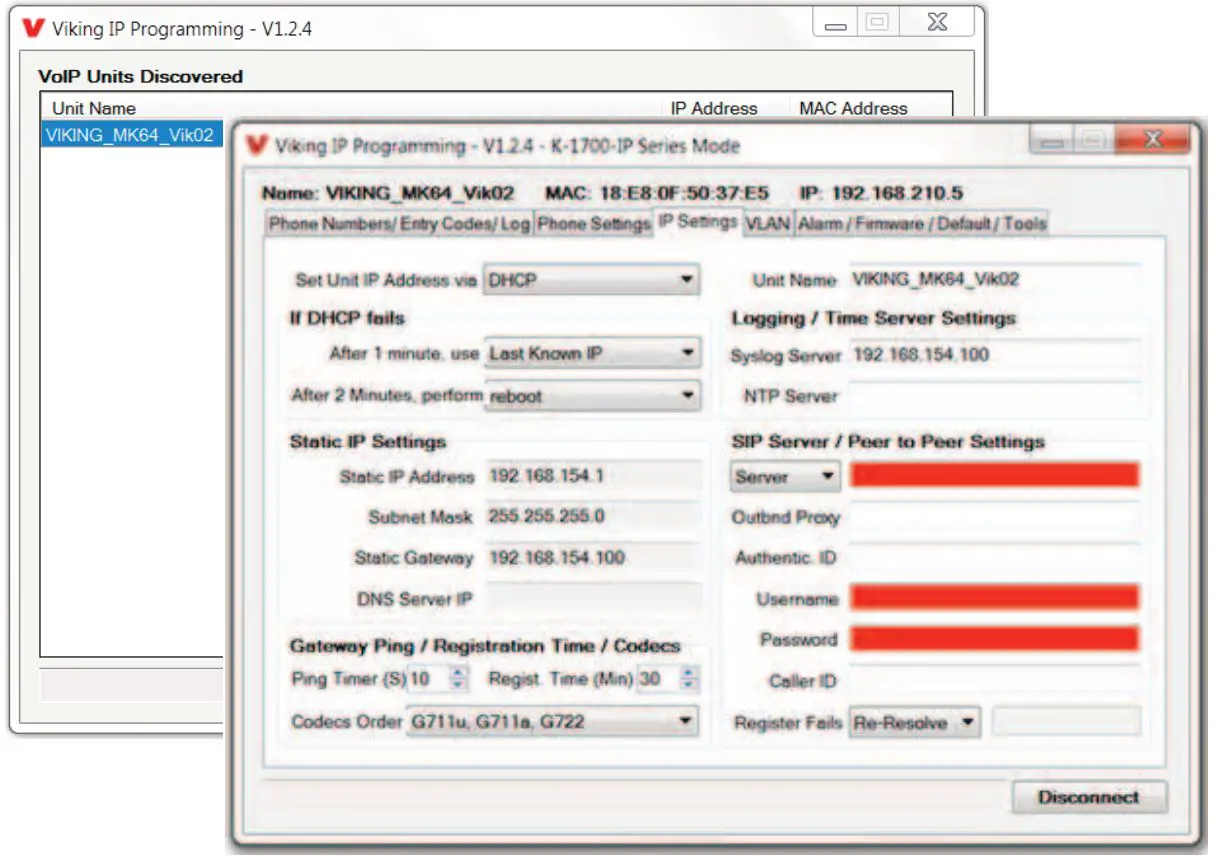Viewport: 1214px width, 860px height.
Task: Minimize the back Viking IP Programming window
Action: point(836,24)
